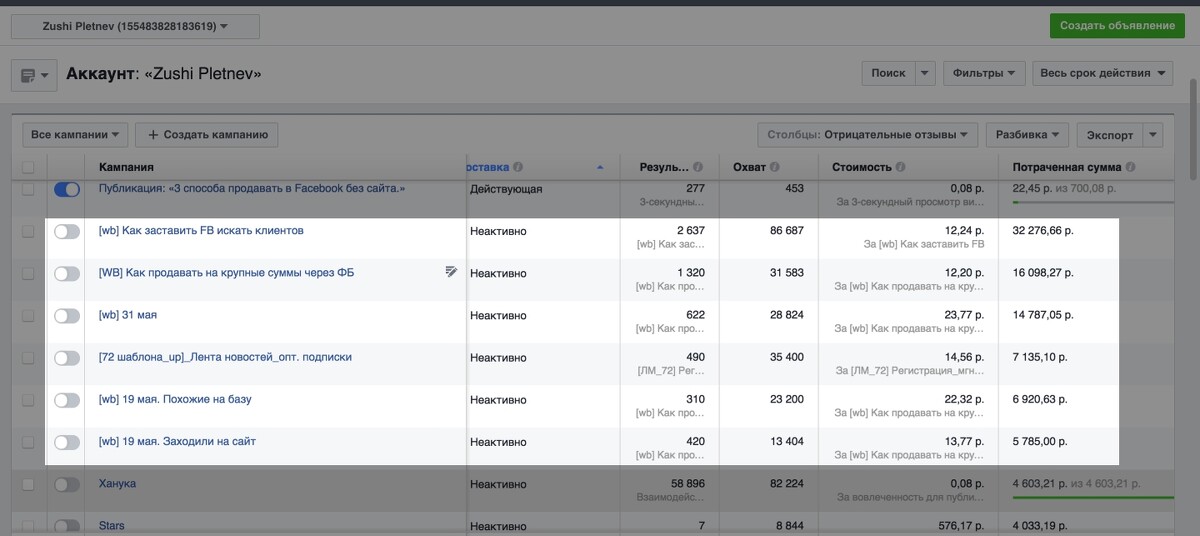Select the spent amount 5 785,00 р.
The height and width of the screenshot is (536, 1200).
point(1040,441)
